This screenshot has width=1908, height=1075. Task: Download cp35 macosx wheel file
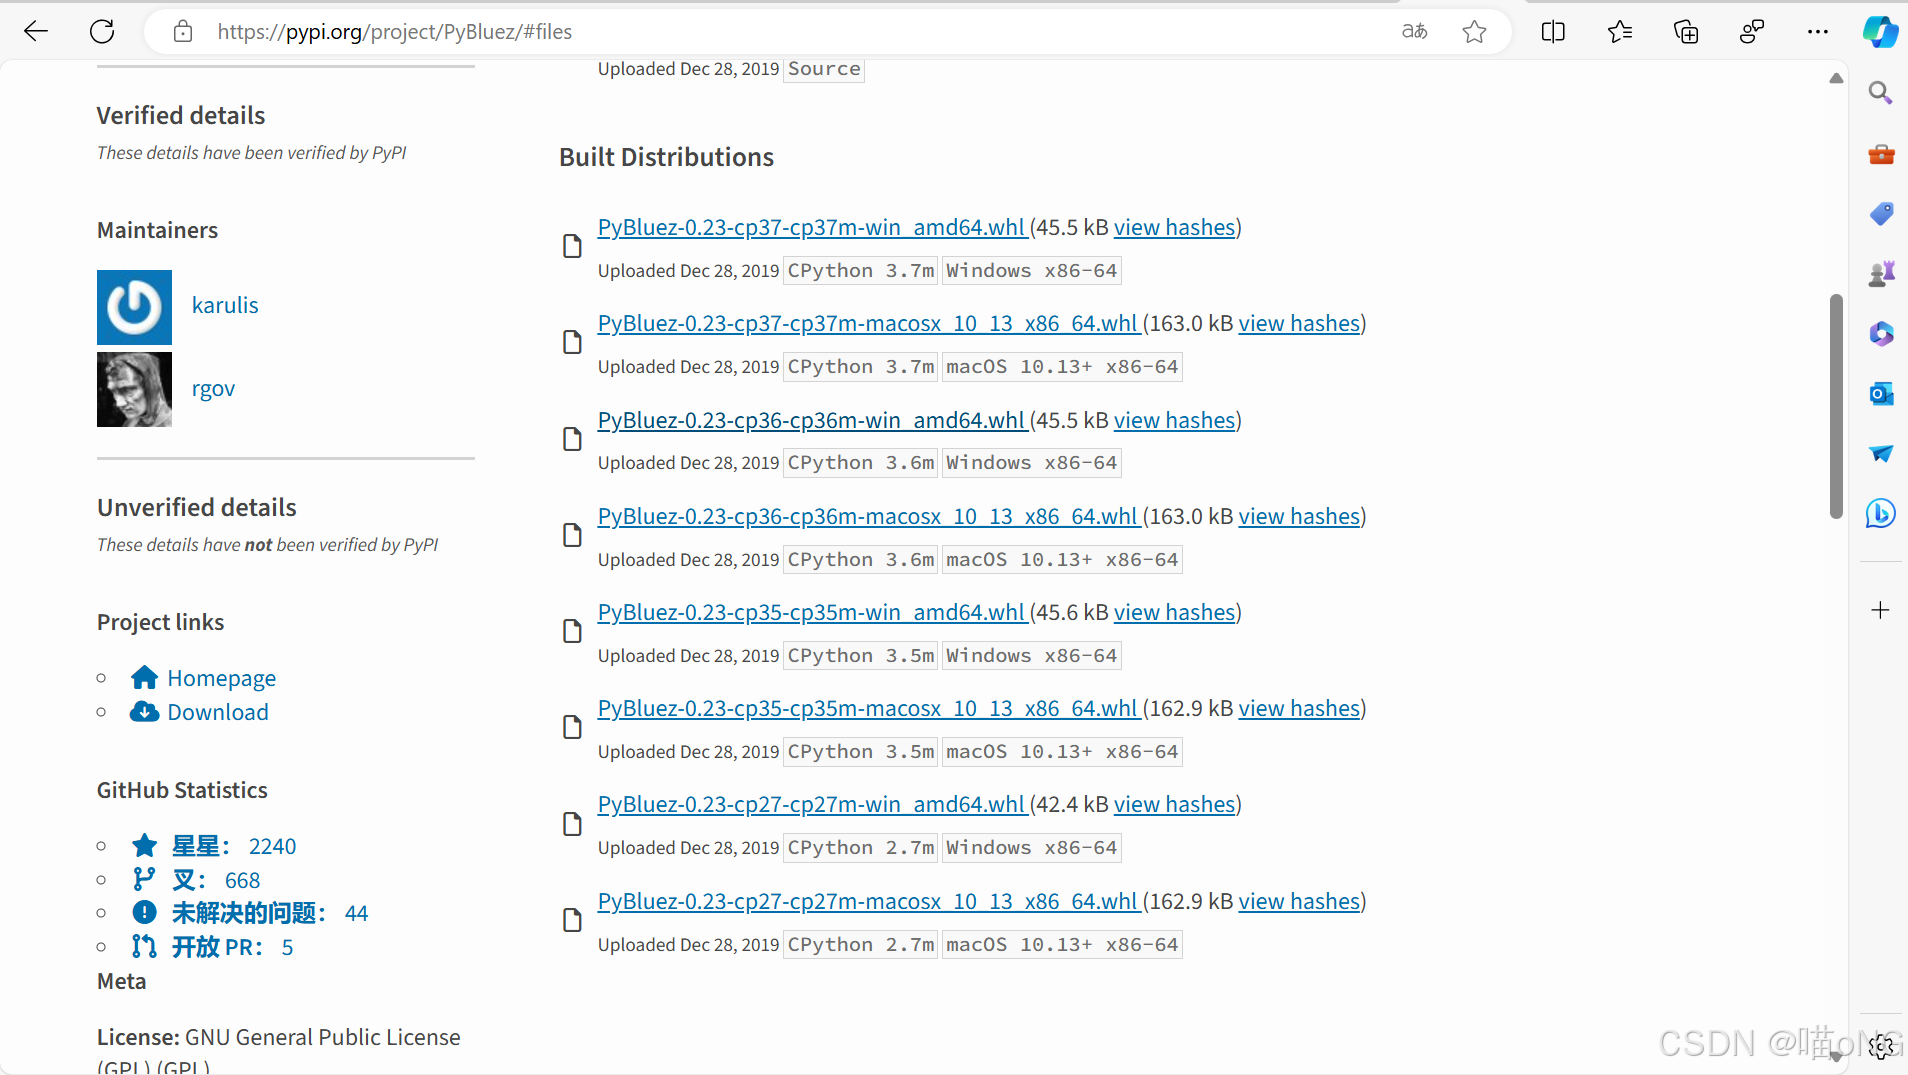click(868, 708)
